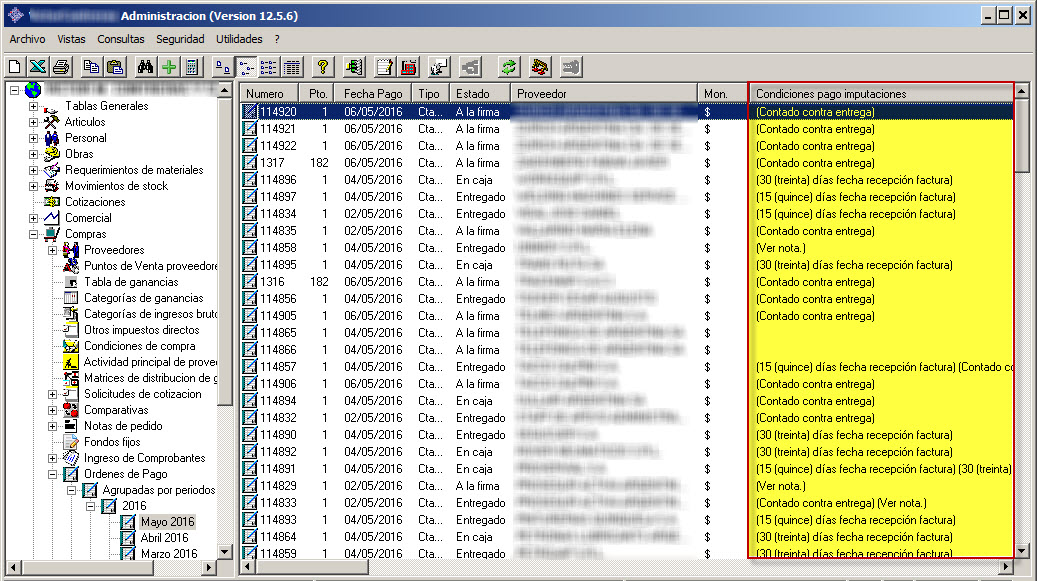Expand the Tablas Generales tree node
1037x581 pixels.
pos(33,106)
